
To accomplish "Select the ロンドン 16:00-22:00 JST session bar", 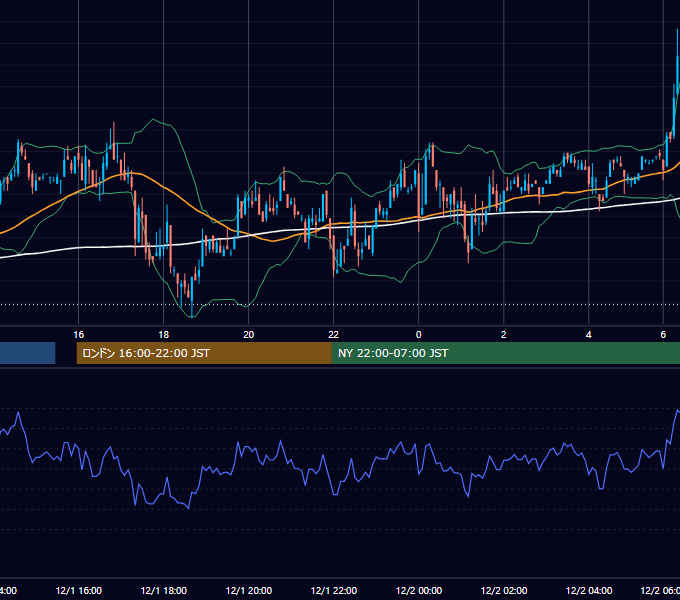I will pos(204,353).
